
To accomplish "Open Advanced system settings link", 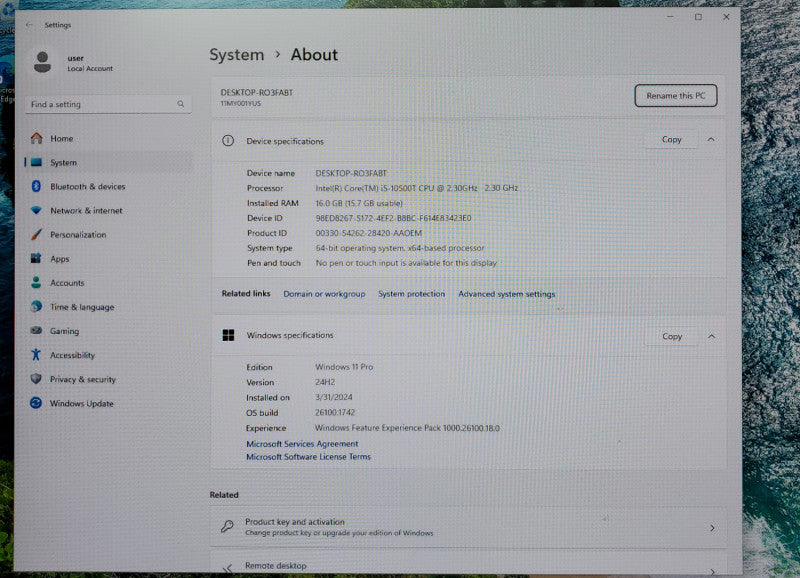I will pos(506,294).
